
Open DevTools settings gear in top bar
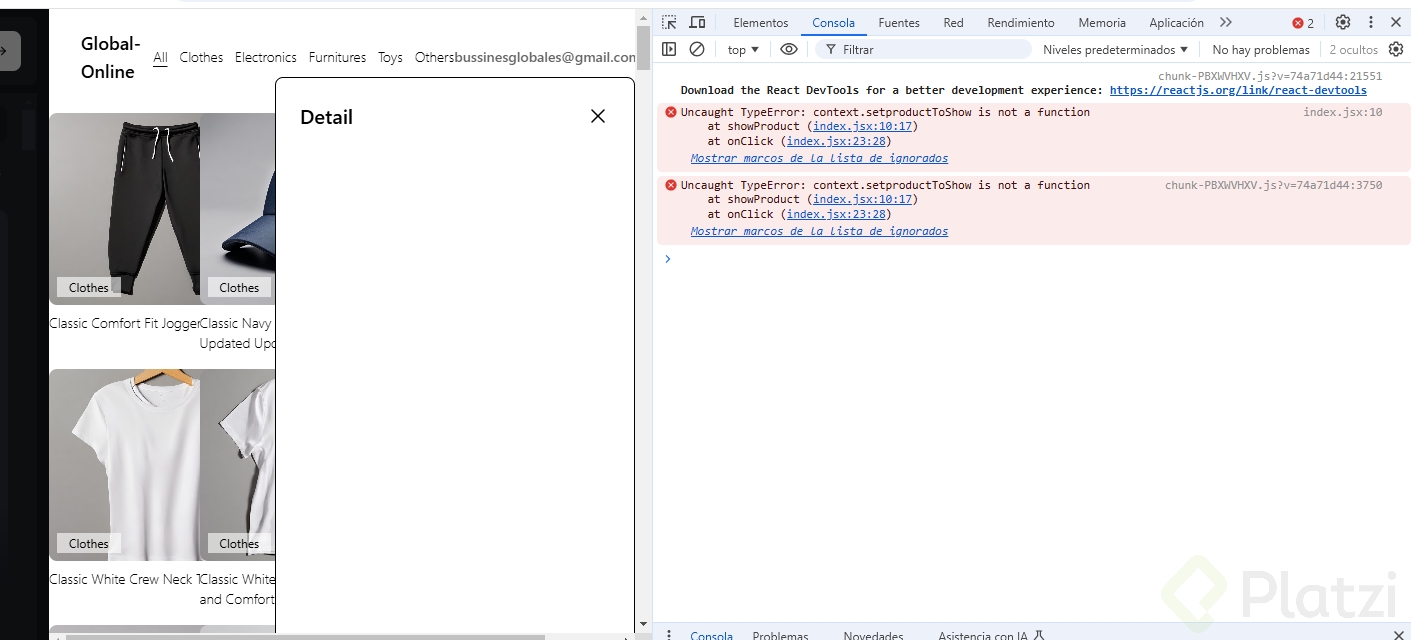pyautogui.click(x=1343, y=22)
